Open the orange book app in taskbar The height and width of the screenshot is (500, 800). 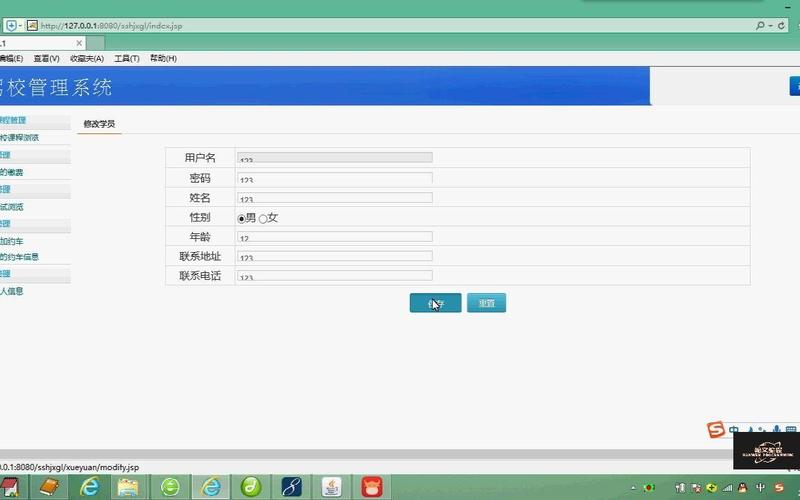tap(49, 487)
